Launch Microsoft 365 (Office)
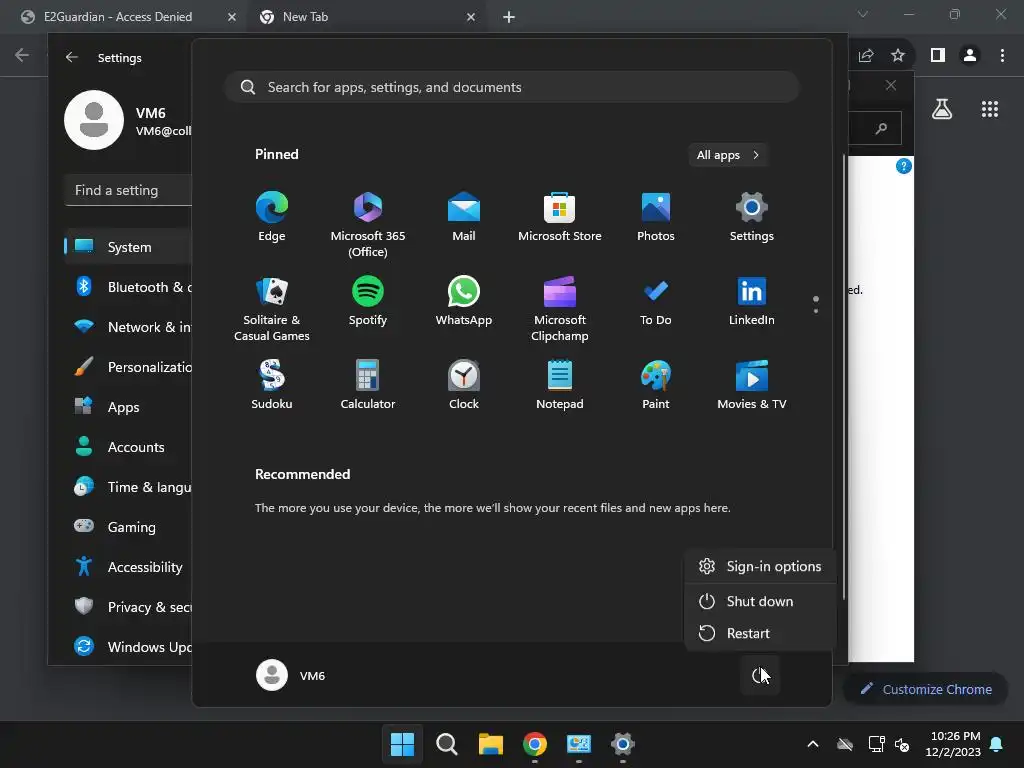This screenshot has height=768, width=1024. click(368, 225)
